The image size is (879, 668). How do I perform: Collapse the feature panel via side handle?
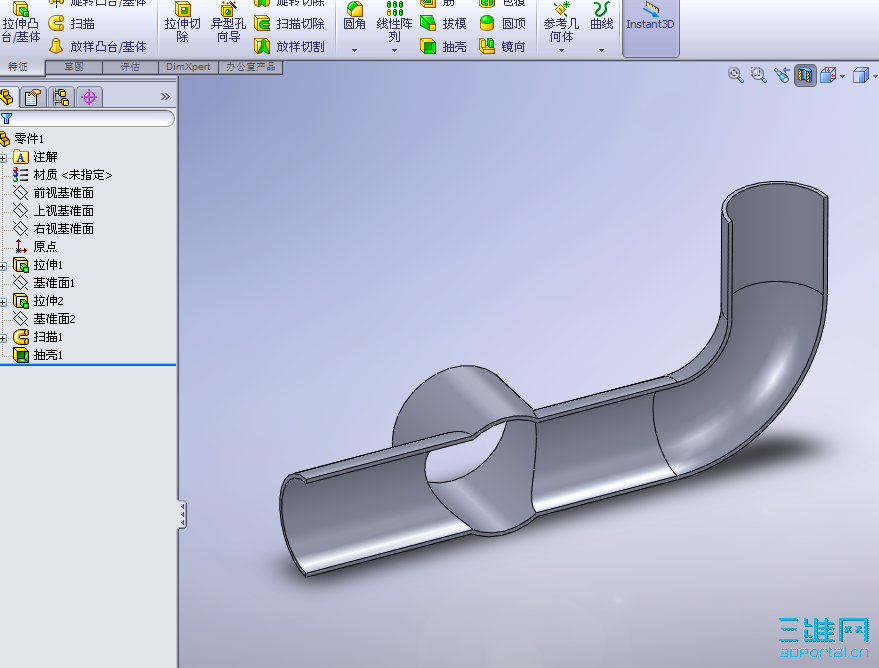click(182, 514)
